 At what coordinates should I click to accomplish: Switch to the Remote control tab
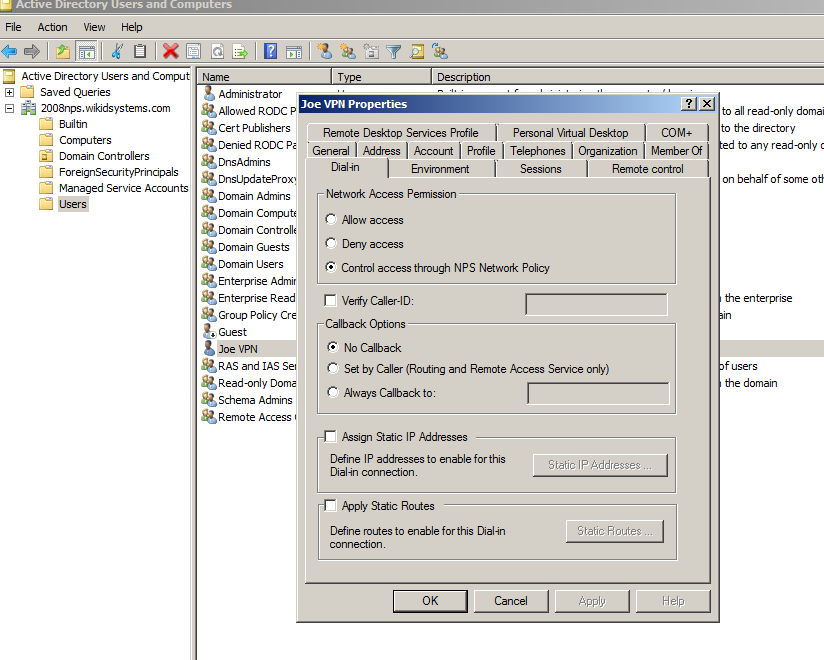(650, 169)
